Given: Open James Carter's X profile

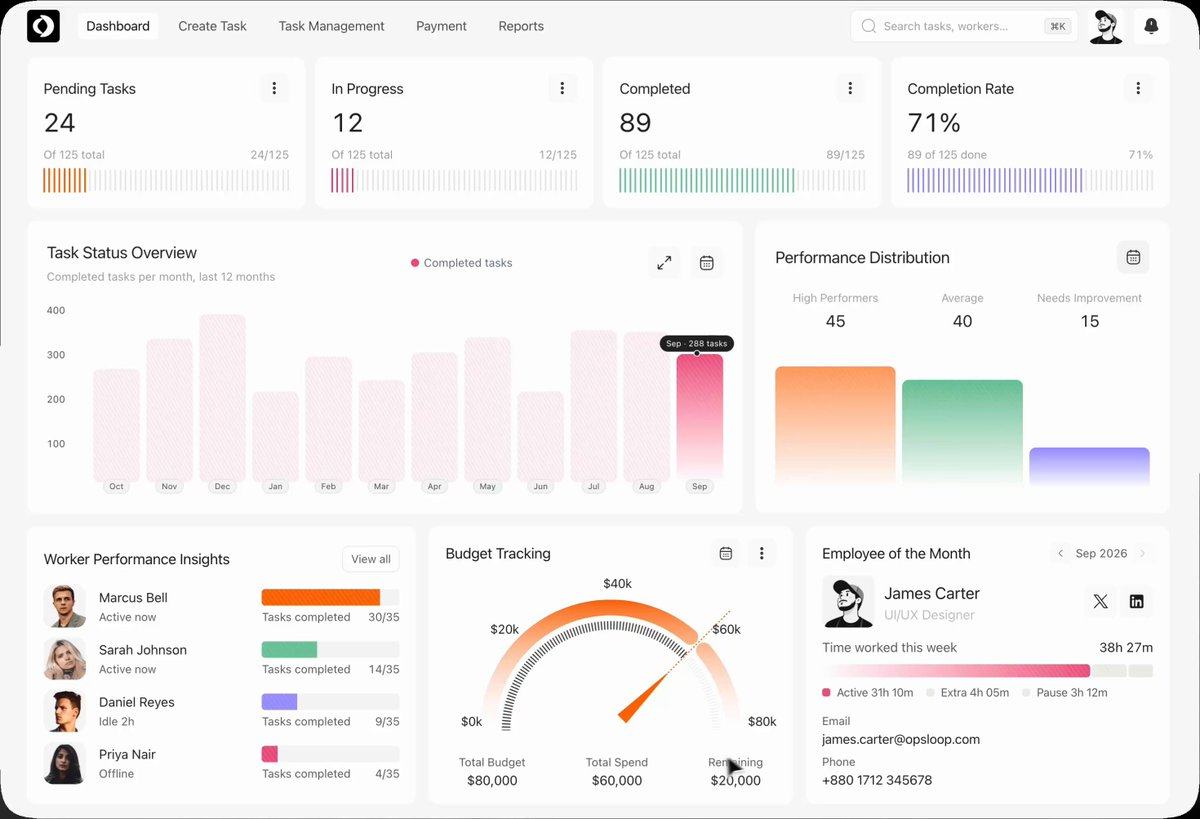Looking at the screenshot, I should coord(1100,601).
